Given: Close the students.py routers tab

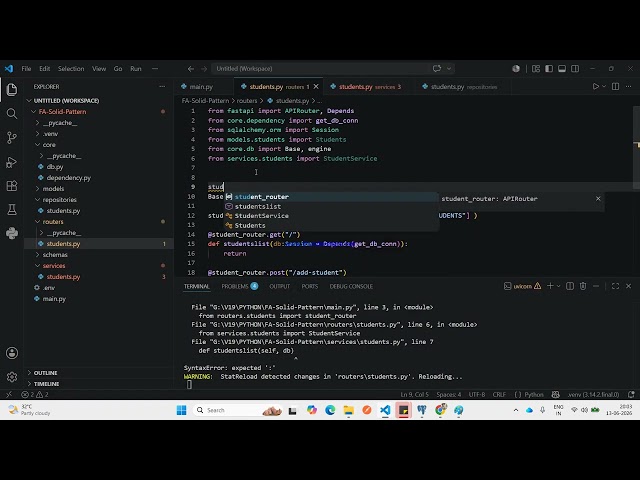Looking at the screenshot, I should [316, 87].
